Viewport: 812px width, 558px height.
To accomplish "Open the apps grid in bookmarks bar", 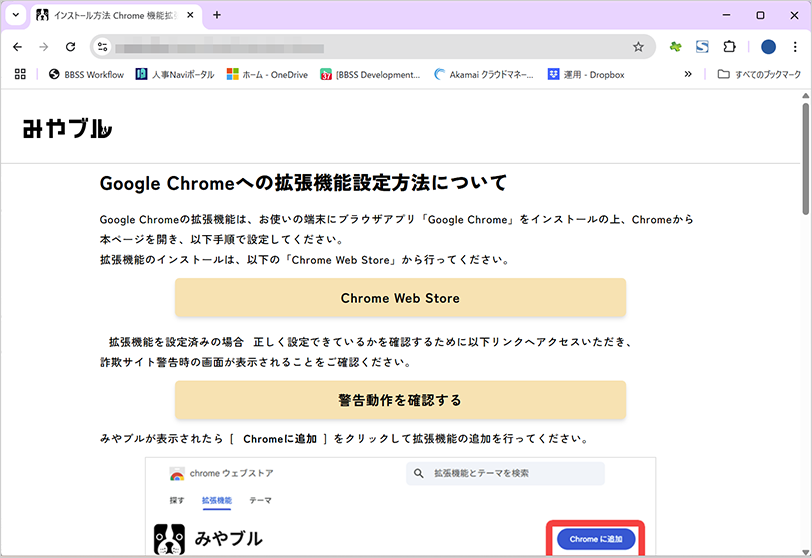I will pos(19,74).
